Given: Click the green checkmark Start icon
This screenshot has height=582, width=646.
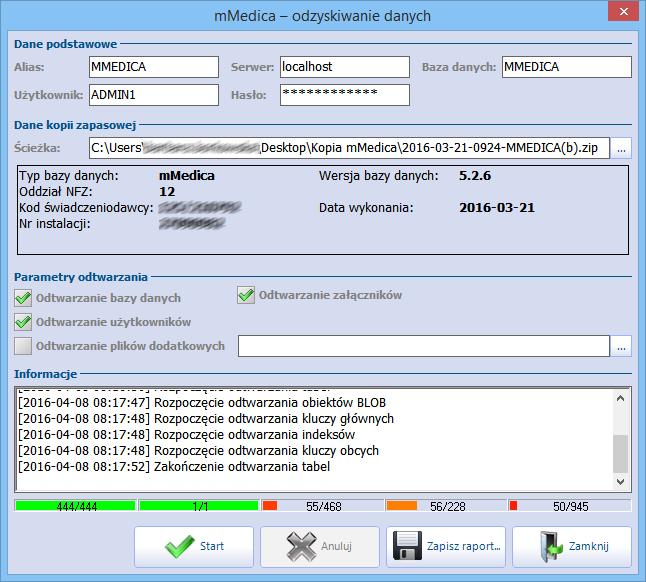Looking at the screenshot, I should [179, 546].
